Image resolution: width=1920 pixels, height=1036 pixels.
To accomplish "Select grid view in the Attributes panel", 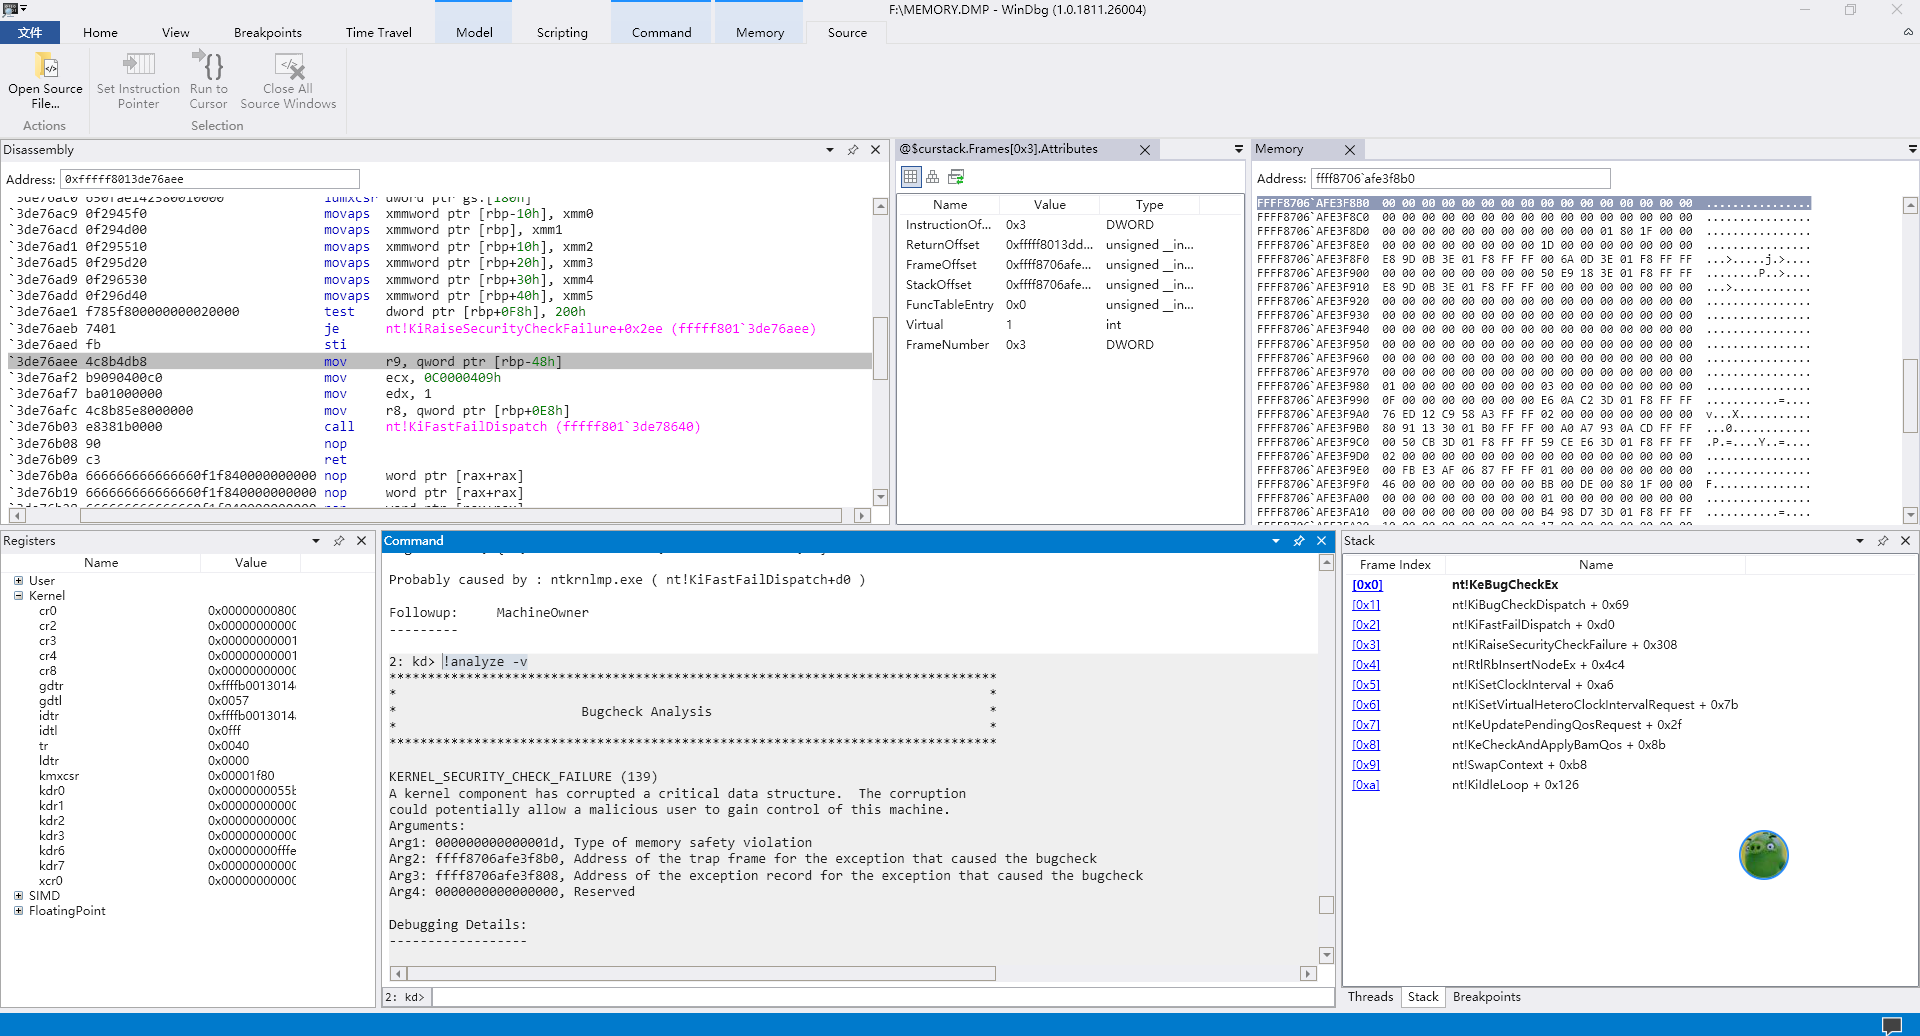I will click(x=910, y=177).
